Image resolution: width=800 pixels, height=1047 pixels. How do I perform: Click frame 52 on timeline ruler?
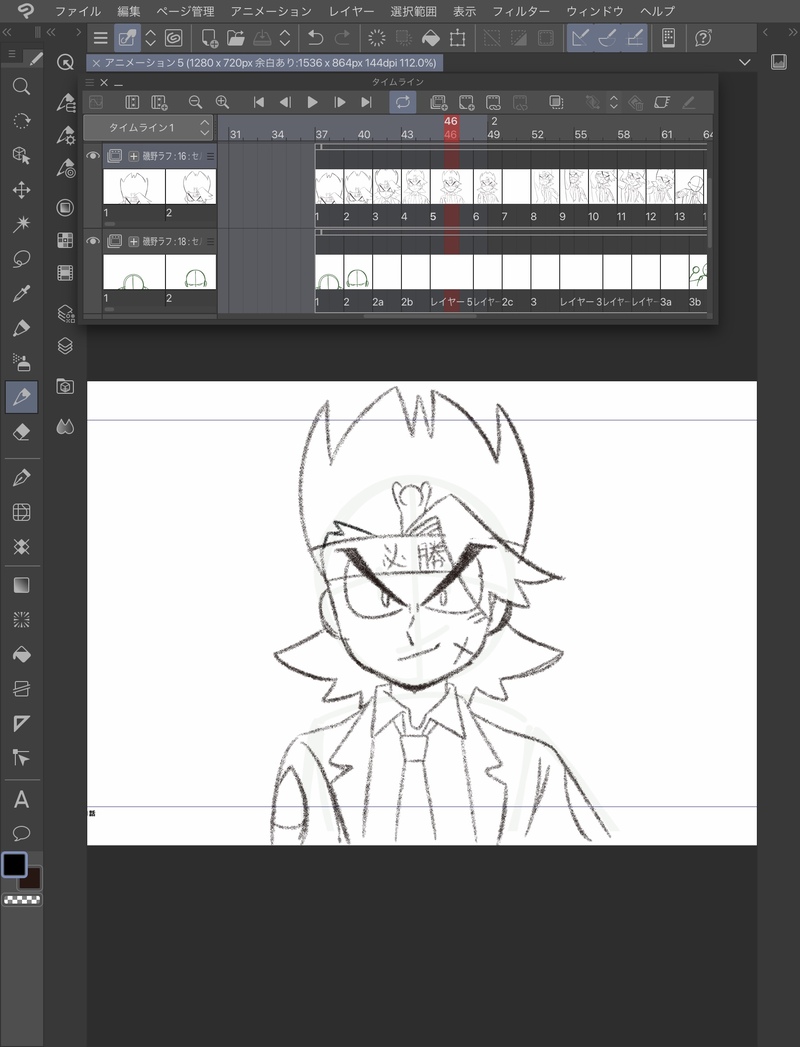[x=538, y=134]
